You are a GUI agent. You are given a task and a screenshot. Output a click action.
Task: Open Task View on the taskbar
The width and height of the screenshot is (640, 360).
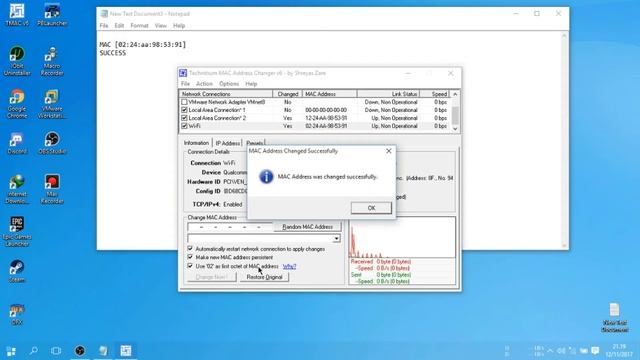click(x=56, y=351)
